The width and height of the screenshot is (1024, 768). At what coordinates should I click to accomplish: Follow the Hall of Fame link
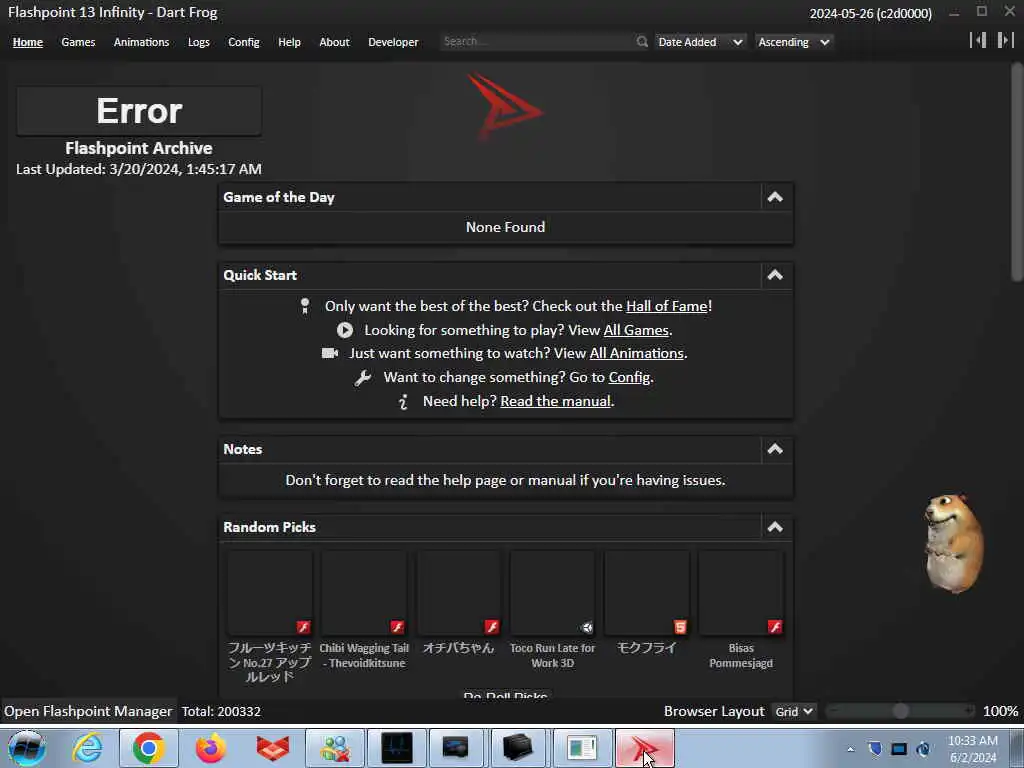(x=667, y=306)
